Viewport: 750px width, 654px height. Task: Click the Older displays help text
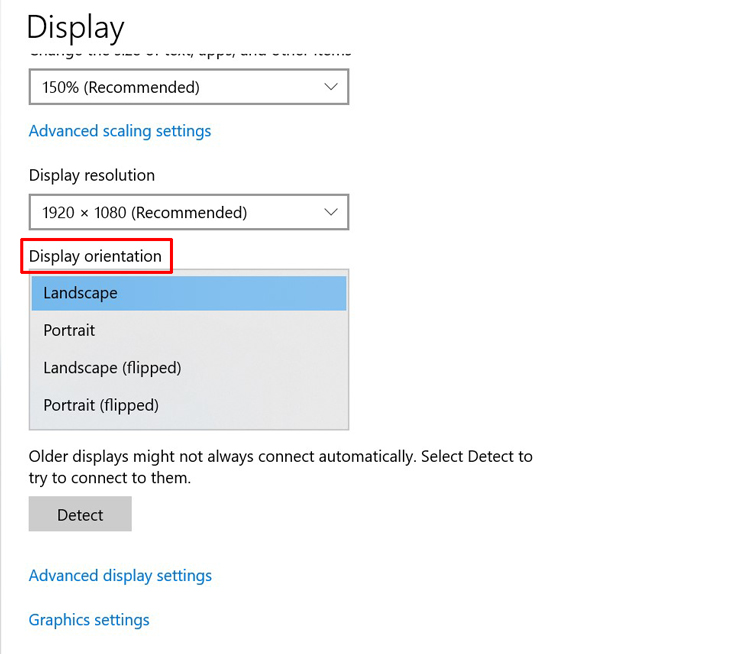click(280, 467)
